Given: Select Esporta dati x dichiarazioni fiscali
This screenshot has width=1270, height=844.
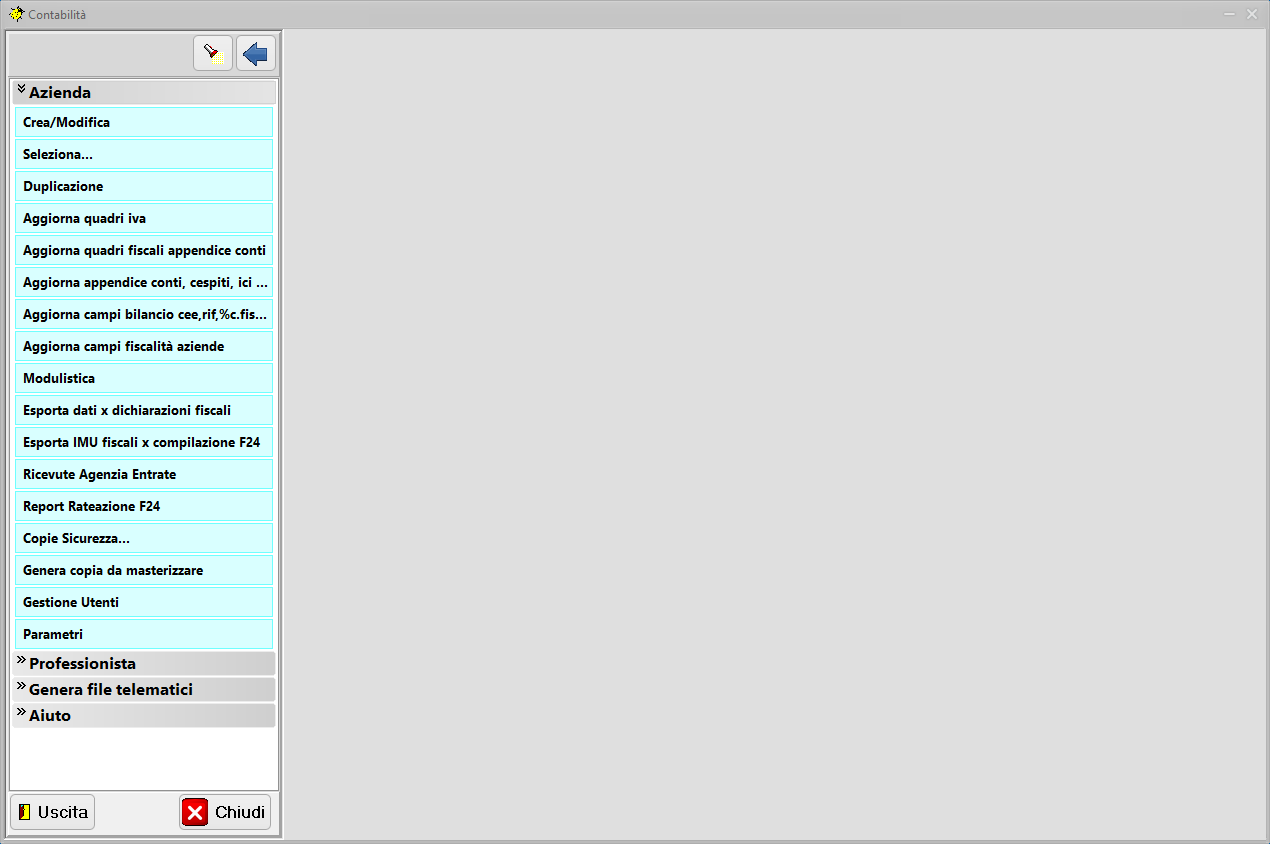Looking at the screenshot, I should click(x=144, y=410).
